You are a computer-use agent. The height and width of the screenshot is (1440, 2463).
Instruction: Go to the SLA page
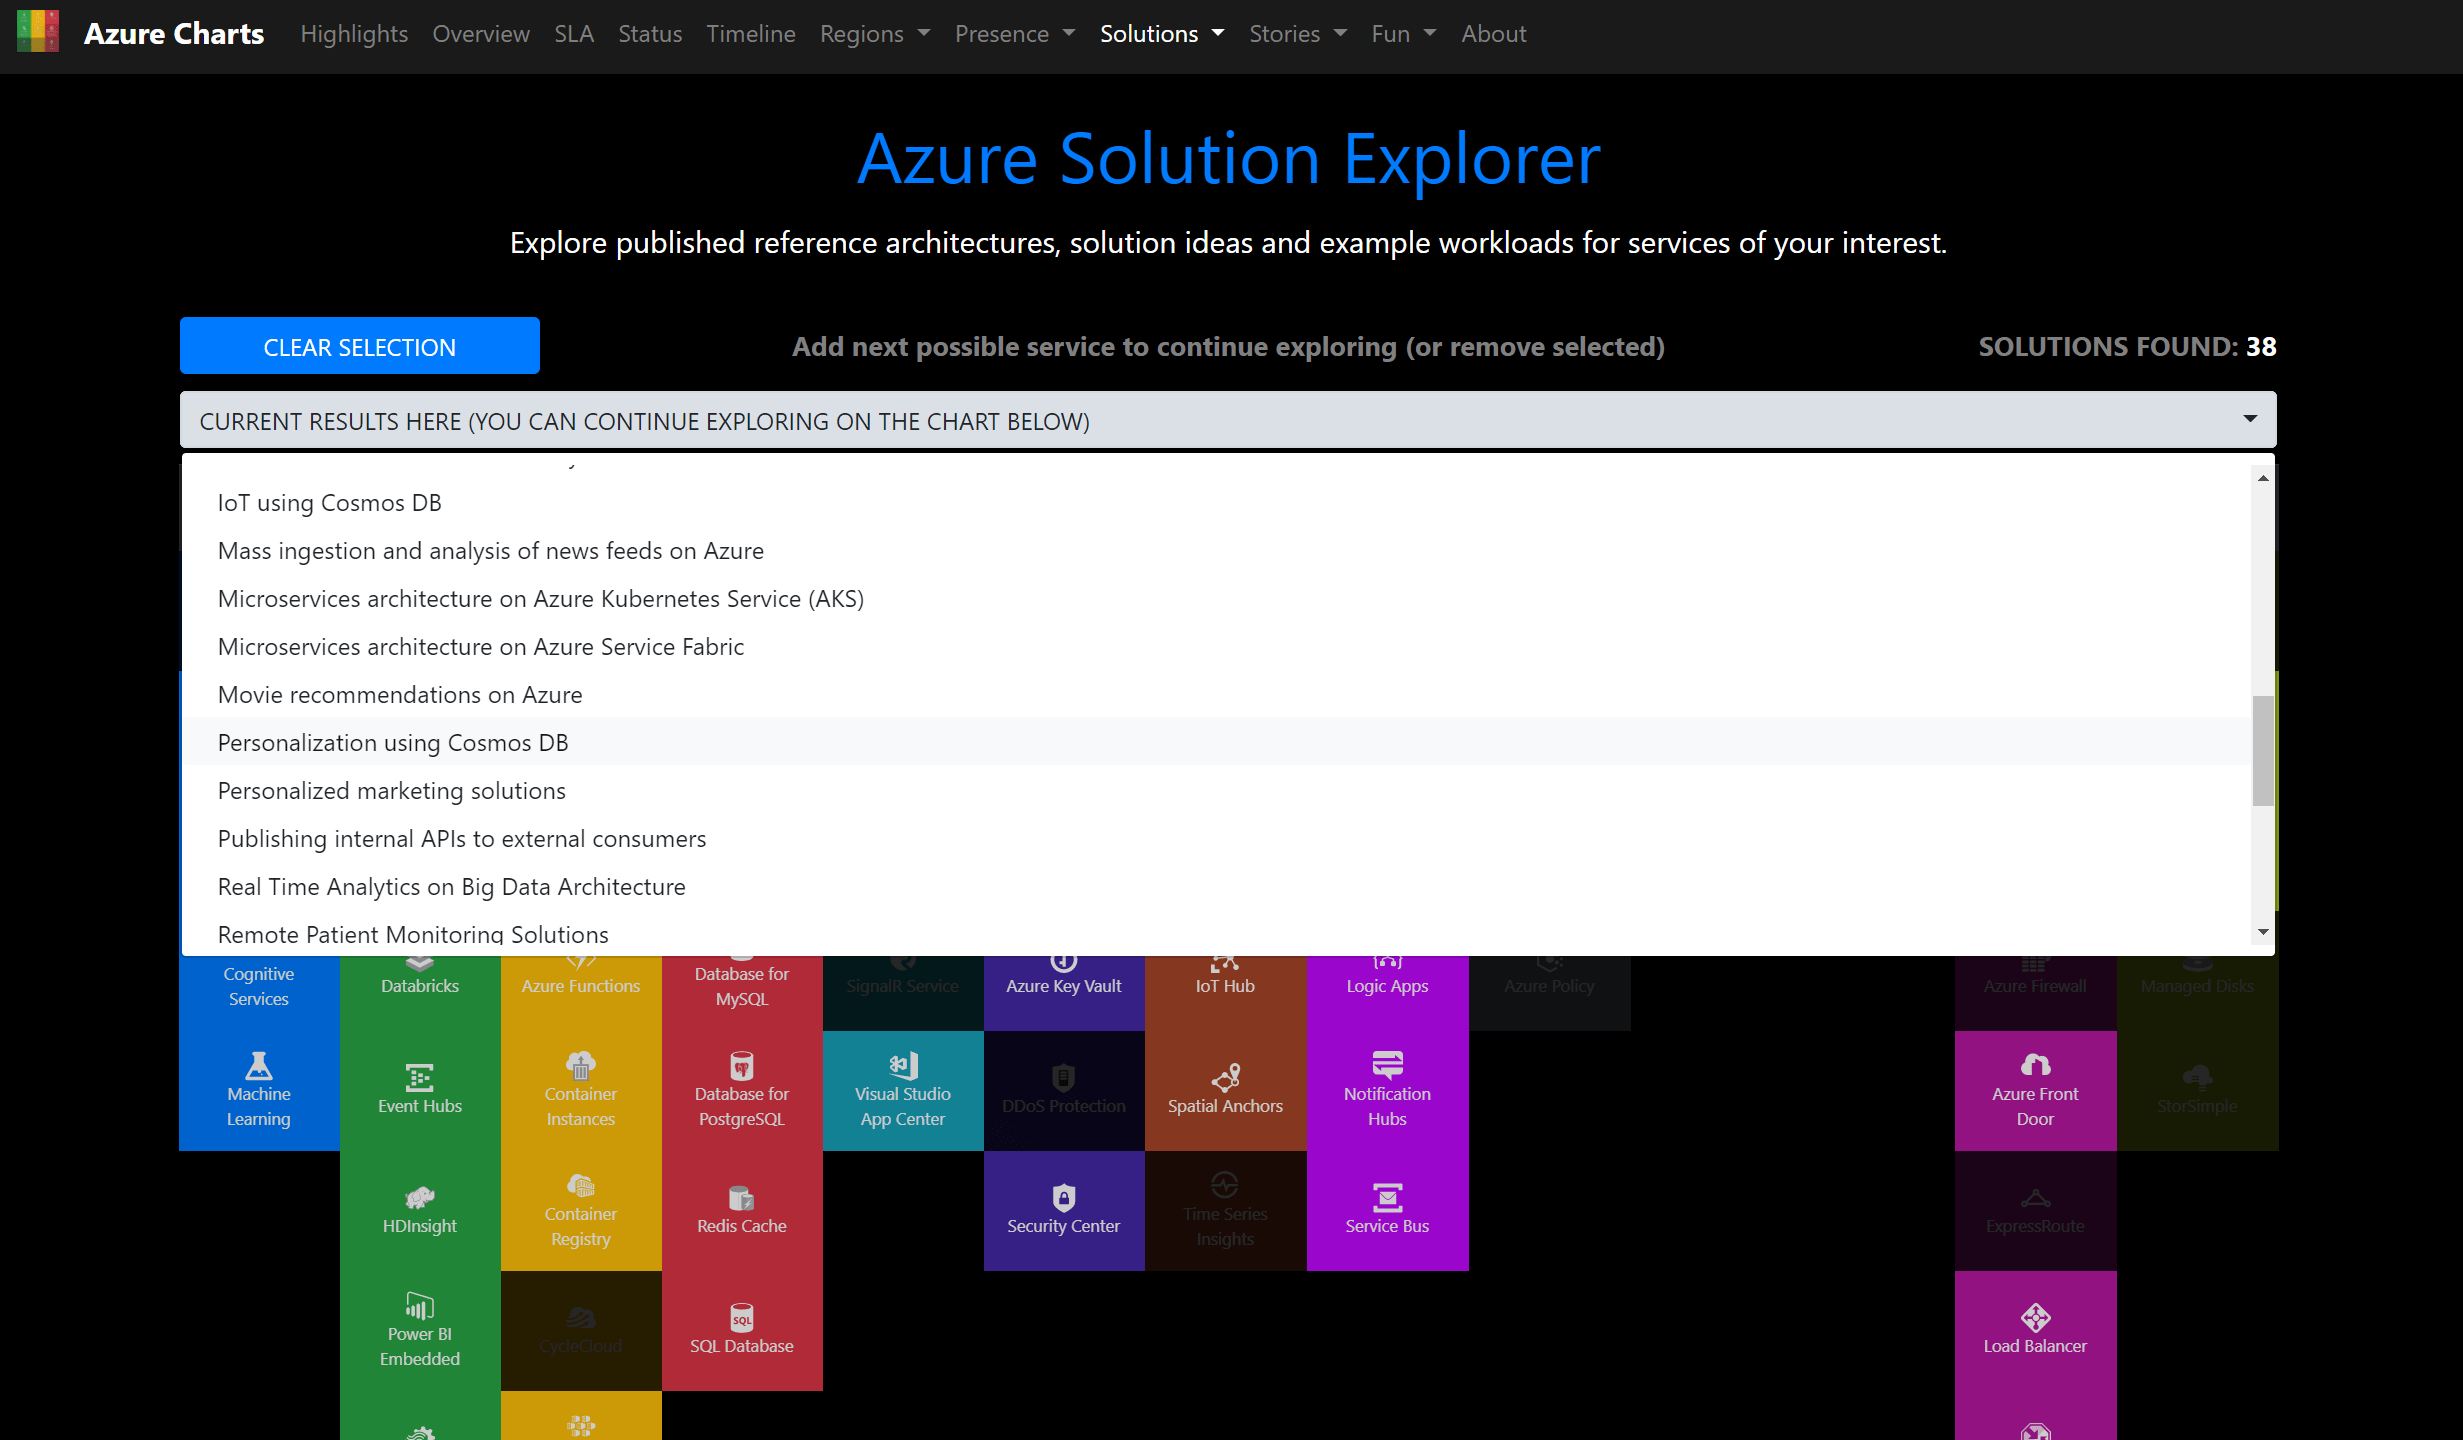573,34
